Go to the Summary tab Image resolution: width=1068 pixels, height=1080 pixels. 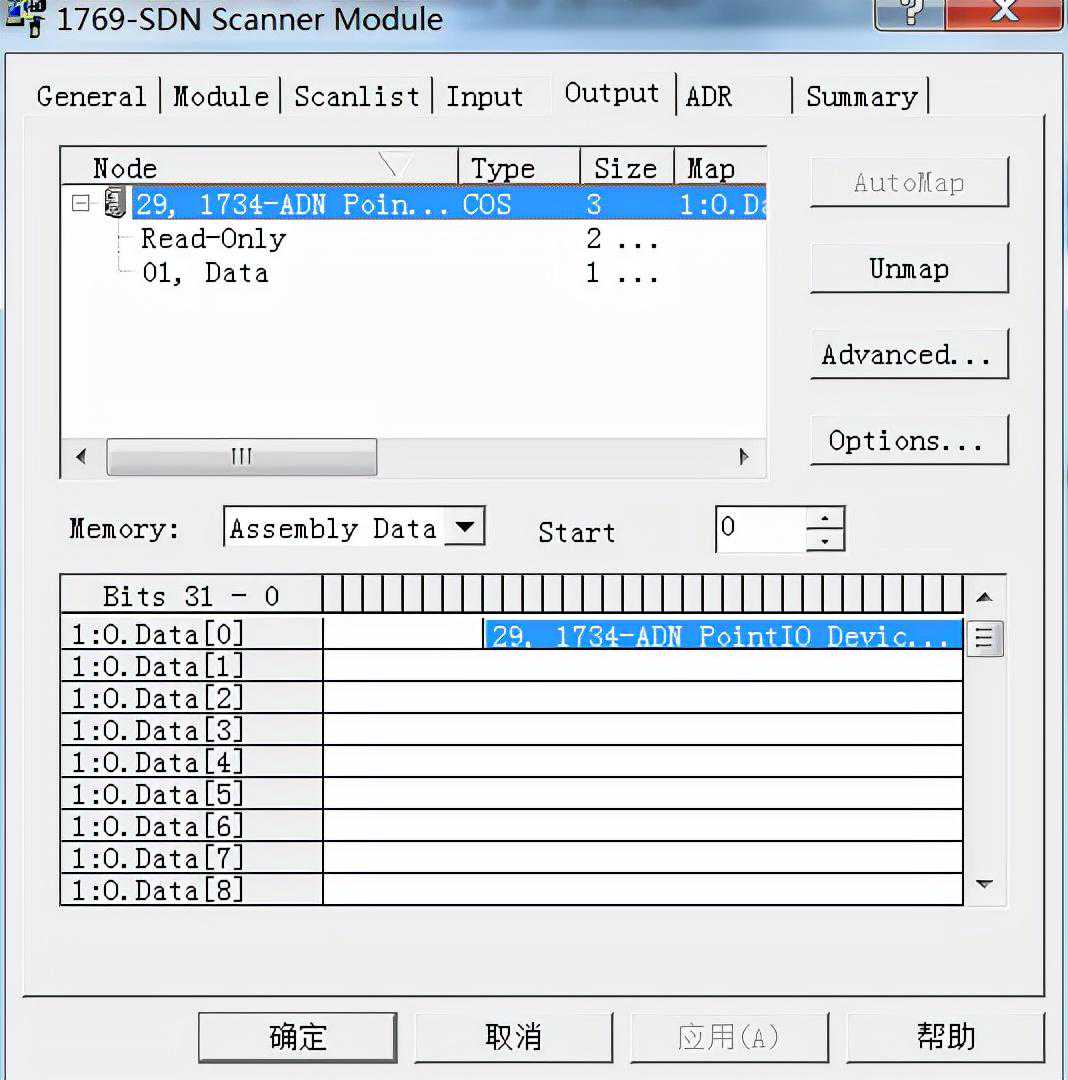coord(861,96)
